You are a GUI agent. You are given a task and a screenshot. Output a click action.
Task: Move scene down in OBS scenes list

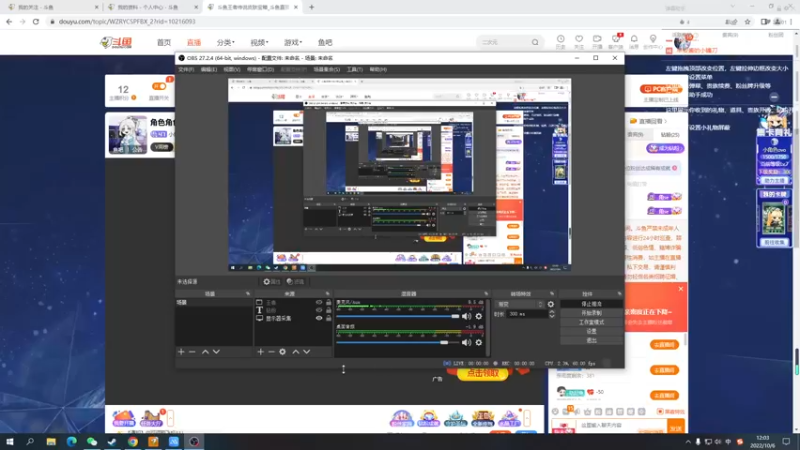tap(216, 352)
